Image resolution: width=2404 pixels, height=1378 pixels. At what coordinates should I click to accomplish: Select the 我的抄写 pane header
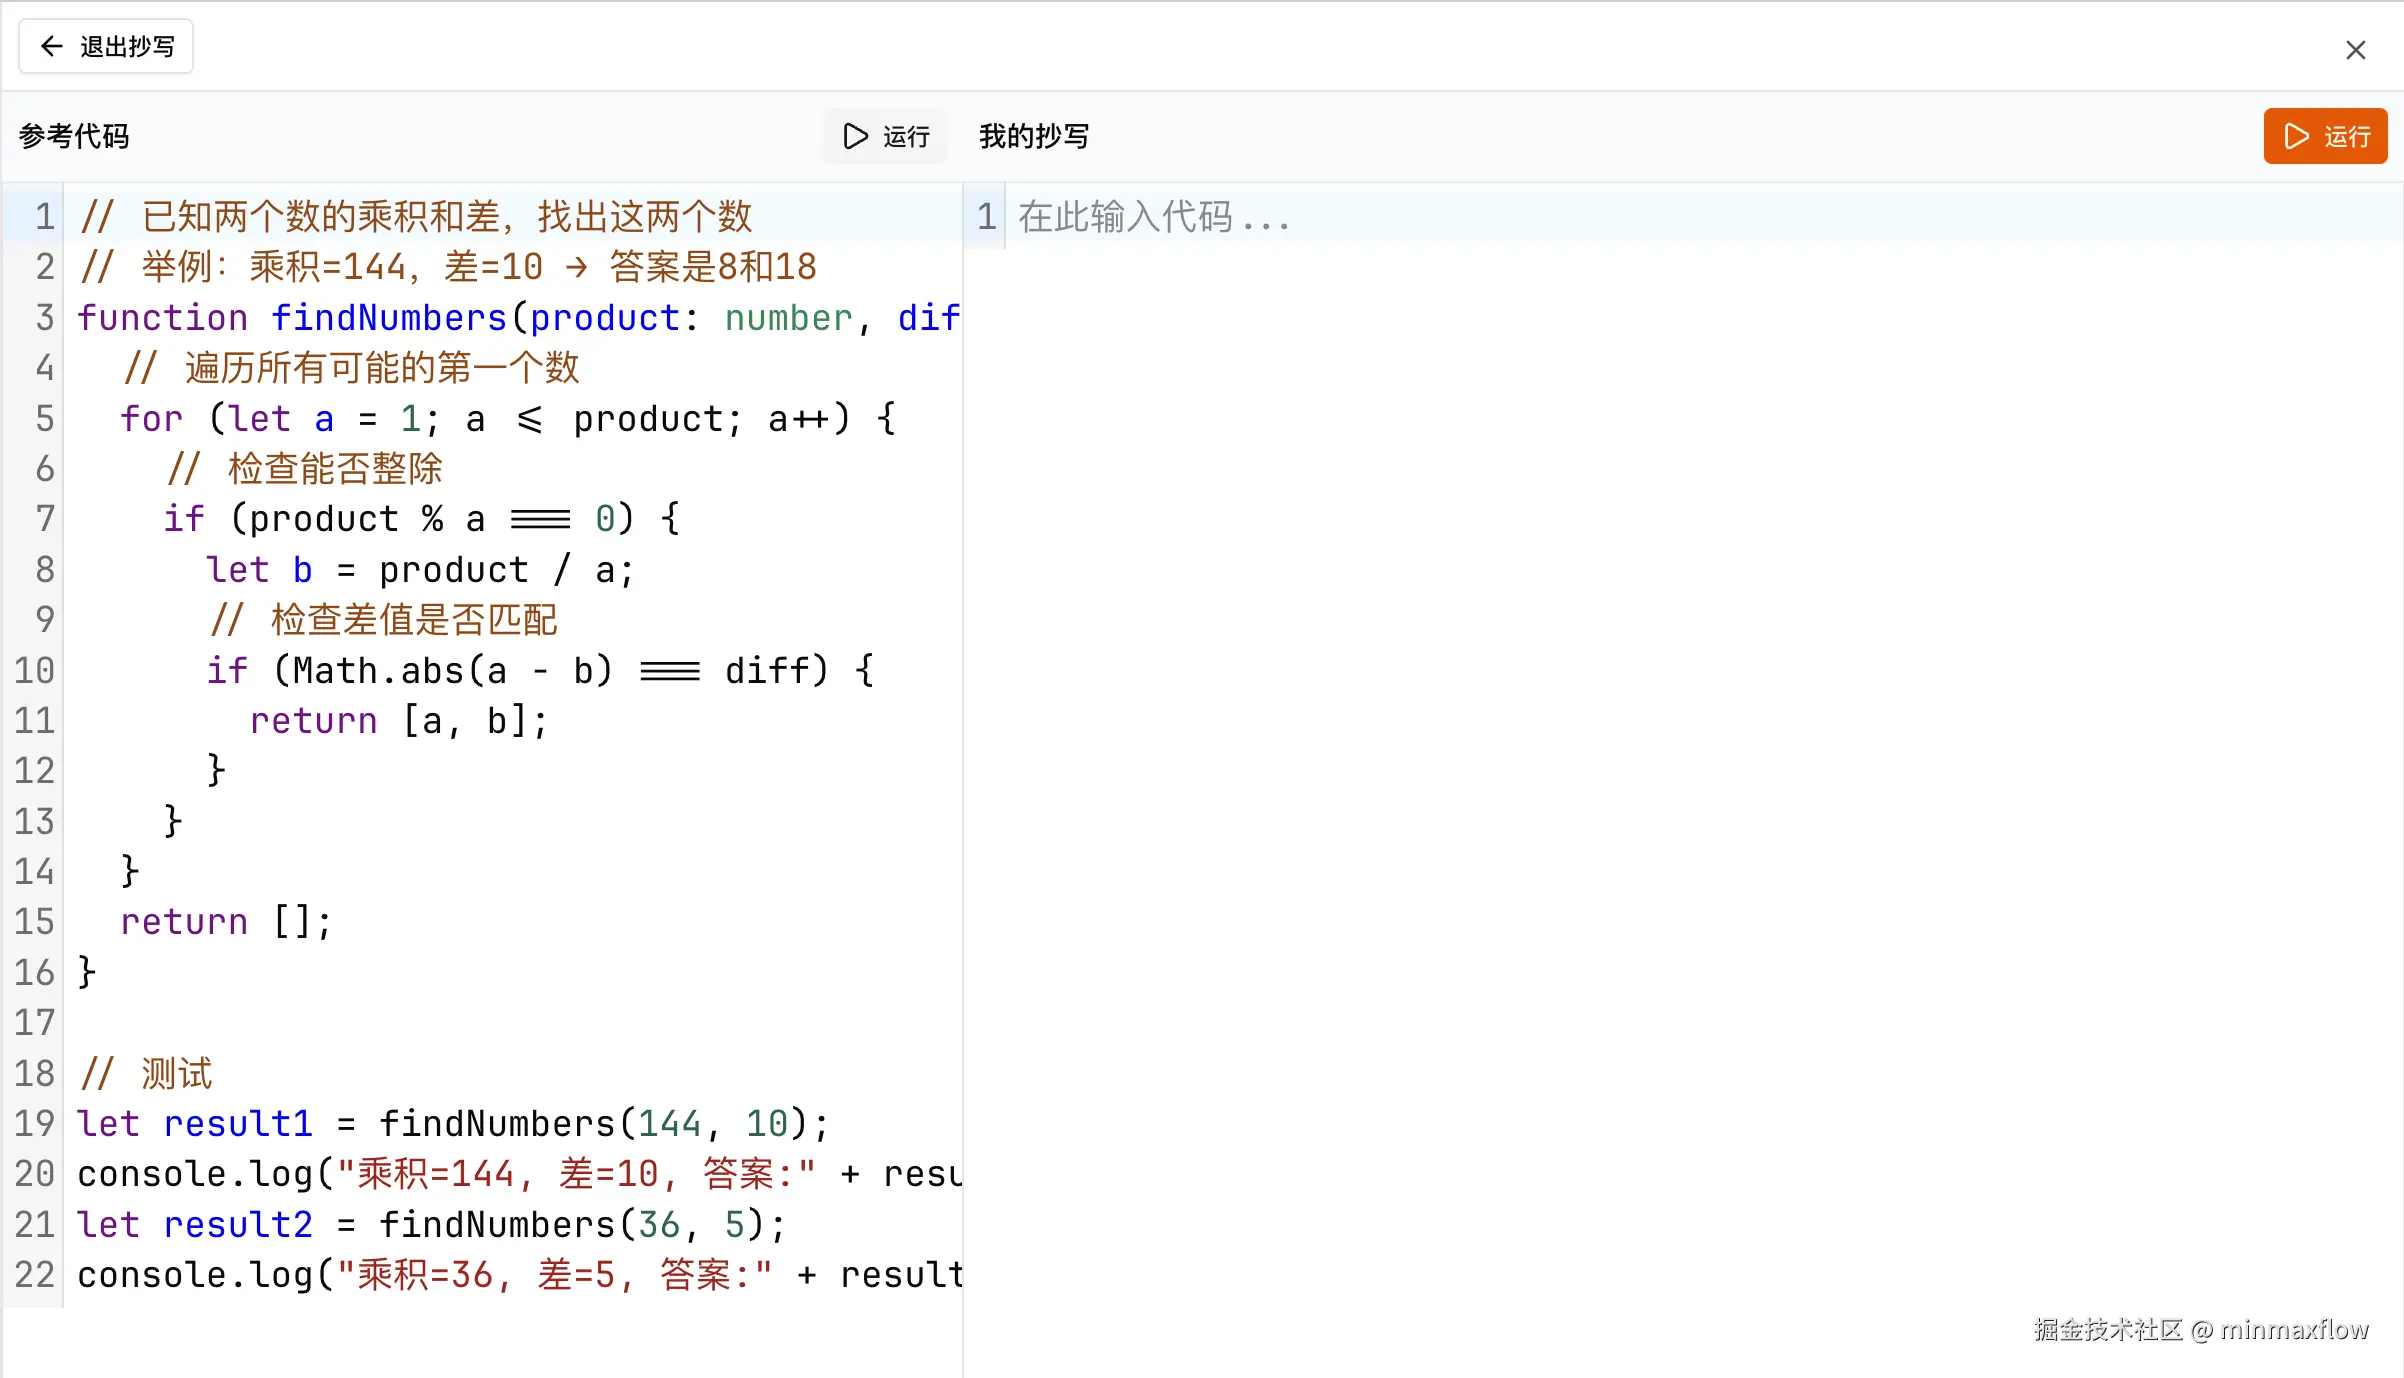[x=1033, y=136]
